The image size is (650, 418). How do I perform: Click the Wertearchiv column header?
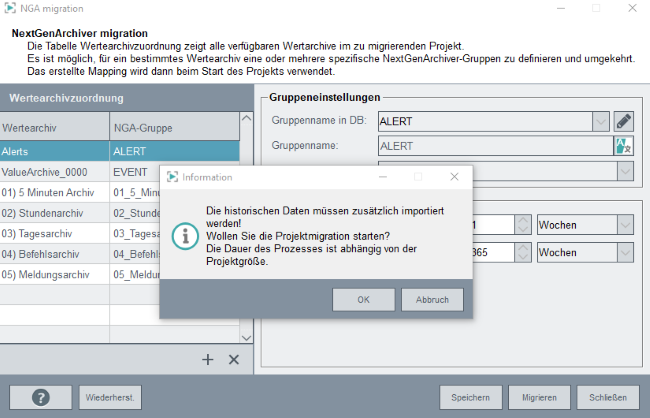[54, 128]
